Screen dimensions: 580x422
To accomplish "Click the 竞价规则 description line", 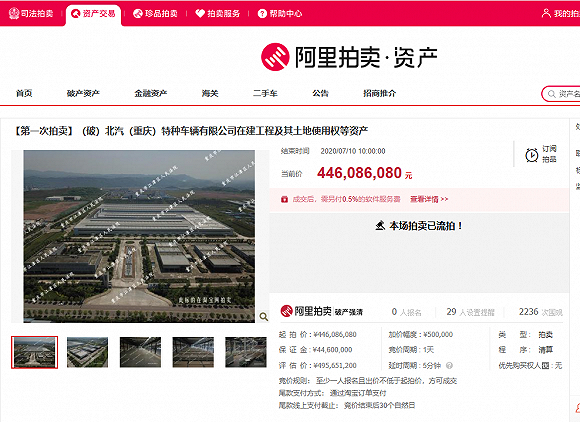I will click(368, 381).
